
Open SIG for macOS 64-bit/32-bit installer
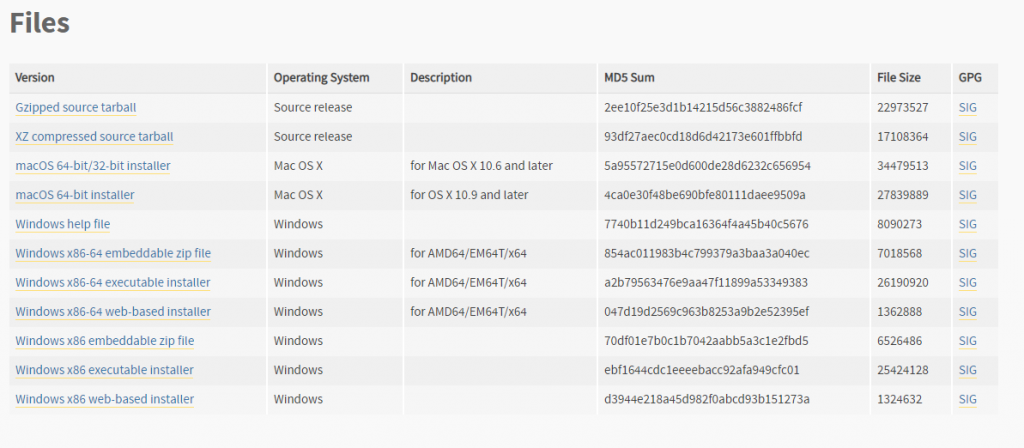pyautogui.click(x=968, y=166)
